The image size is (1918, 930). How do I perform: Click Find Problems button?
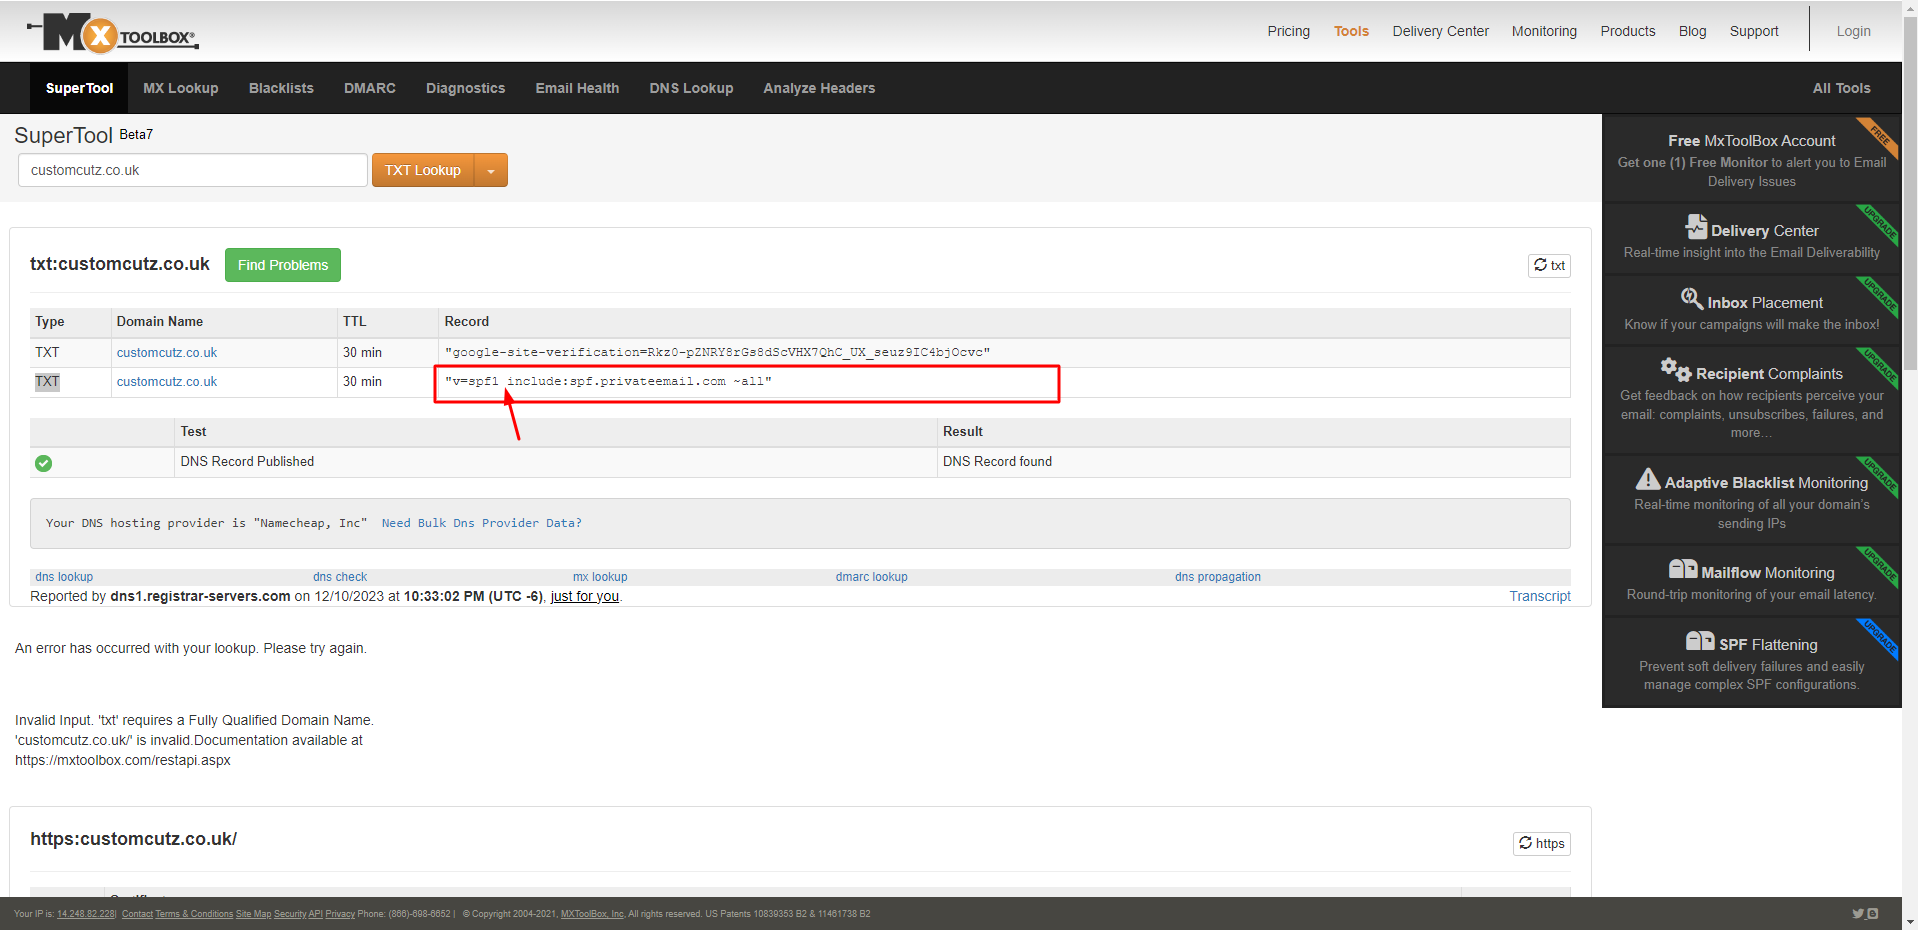[283, 265]
